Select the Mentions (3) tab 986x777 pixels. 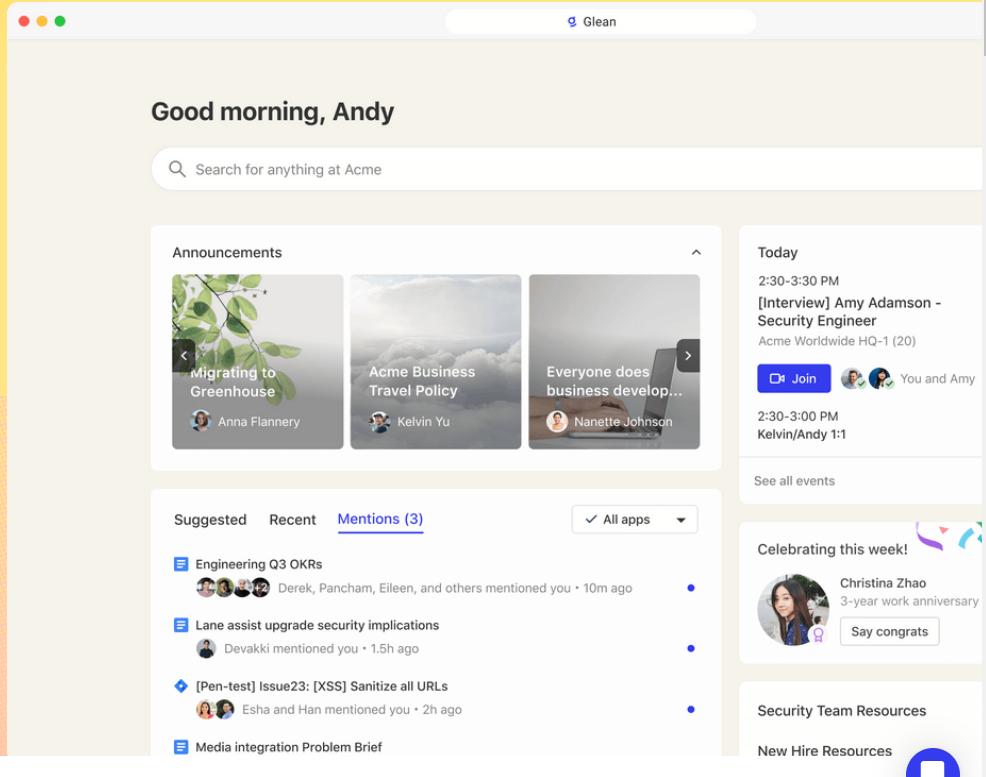(380, 519)
